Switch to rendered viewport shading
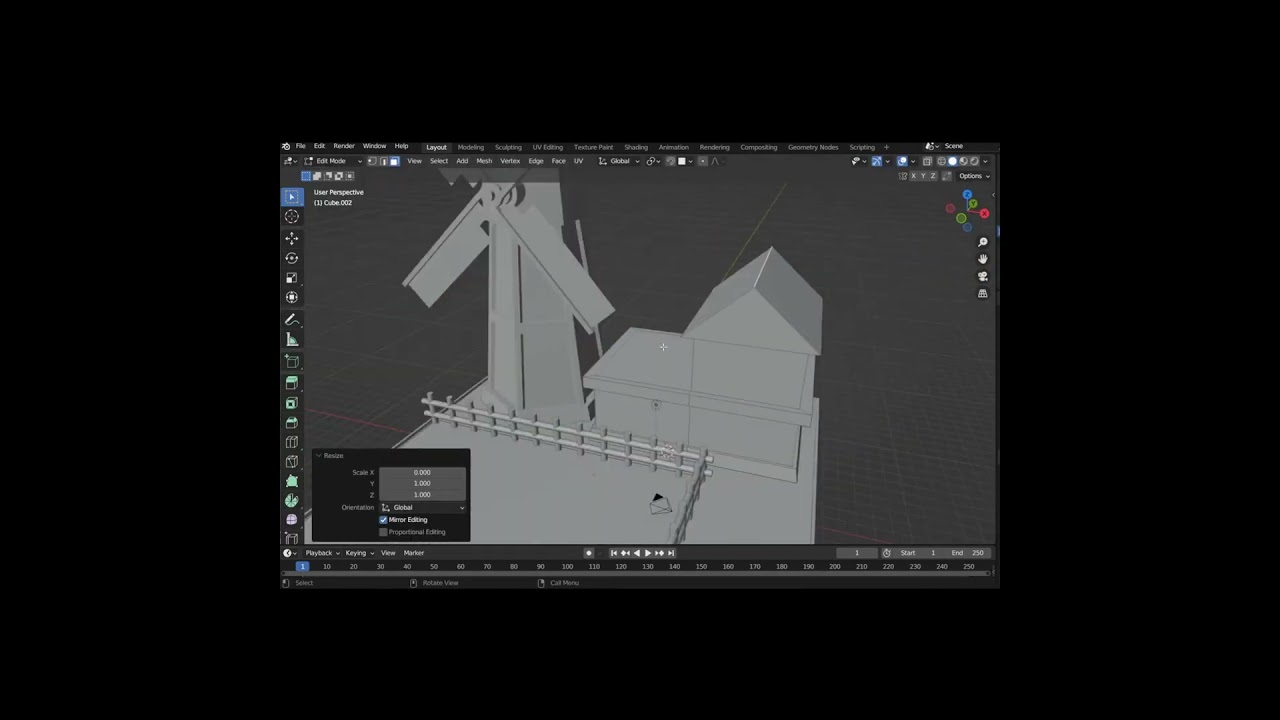This screenshot has height=720, width=1280. 974,161
